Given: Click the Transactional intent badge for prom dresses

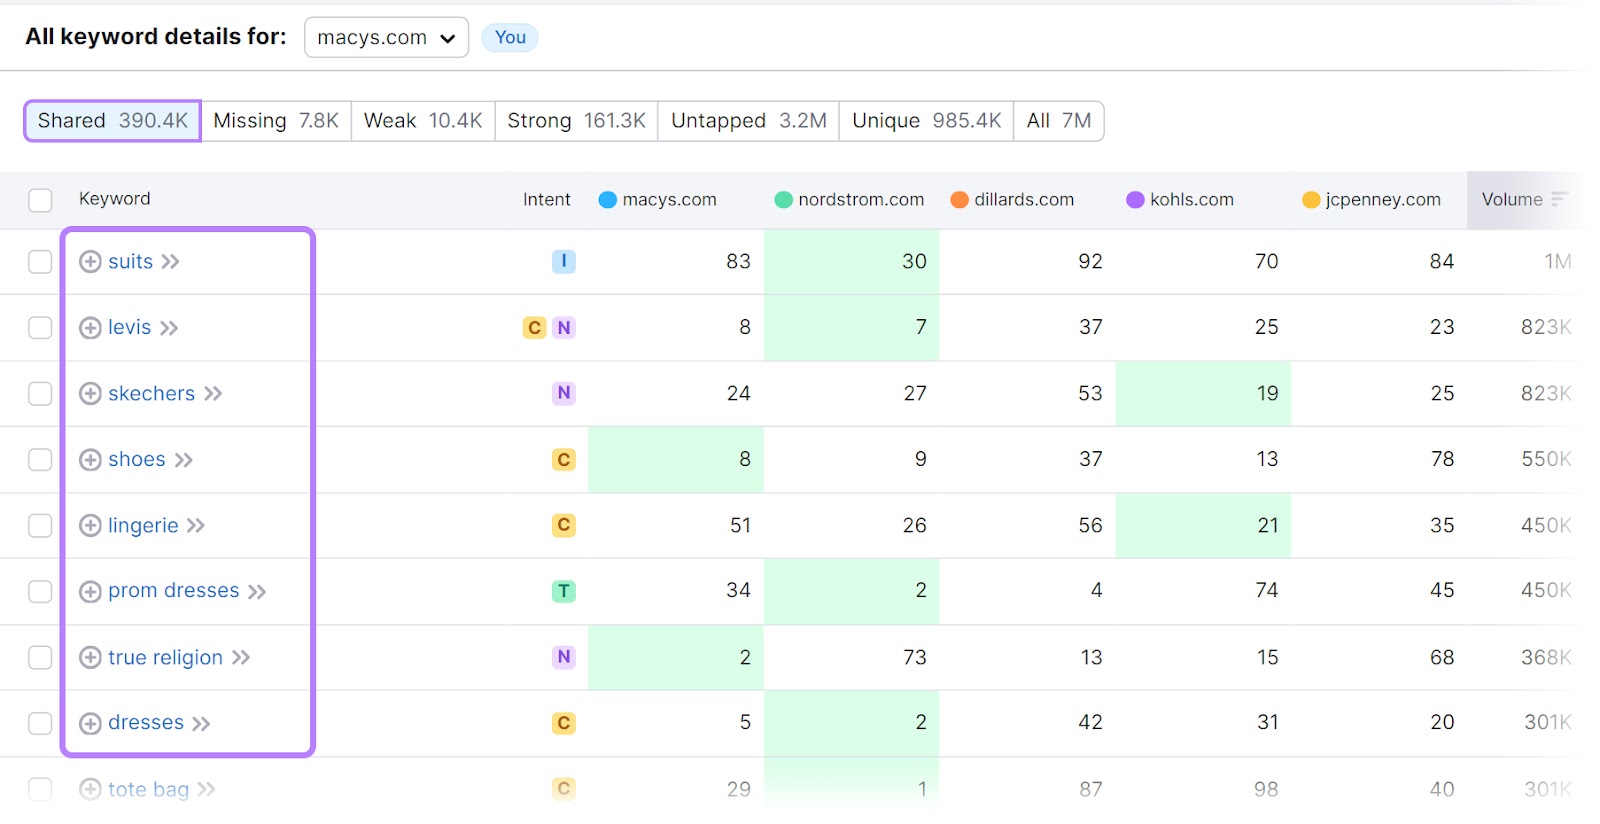Looking at the screenshot, I should coord(564,591).
